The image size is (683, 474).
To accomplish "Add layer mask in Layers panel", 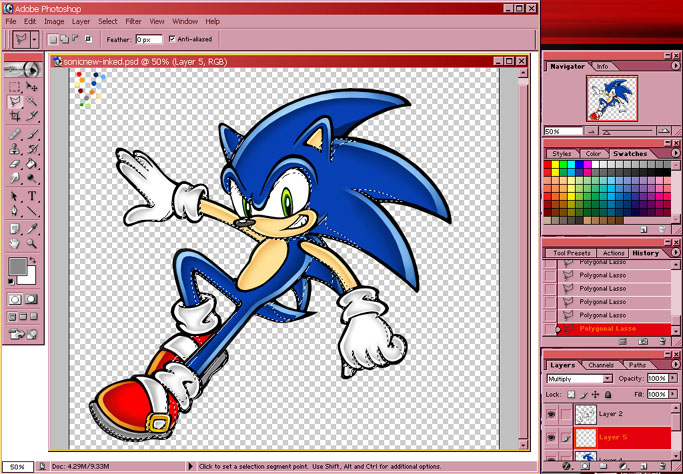I will tap(585, 466).
